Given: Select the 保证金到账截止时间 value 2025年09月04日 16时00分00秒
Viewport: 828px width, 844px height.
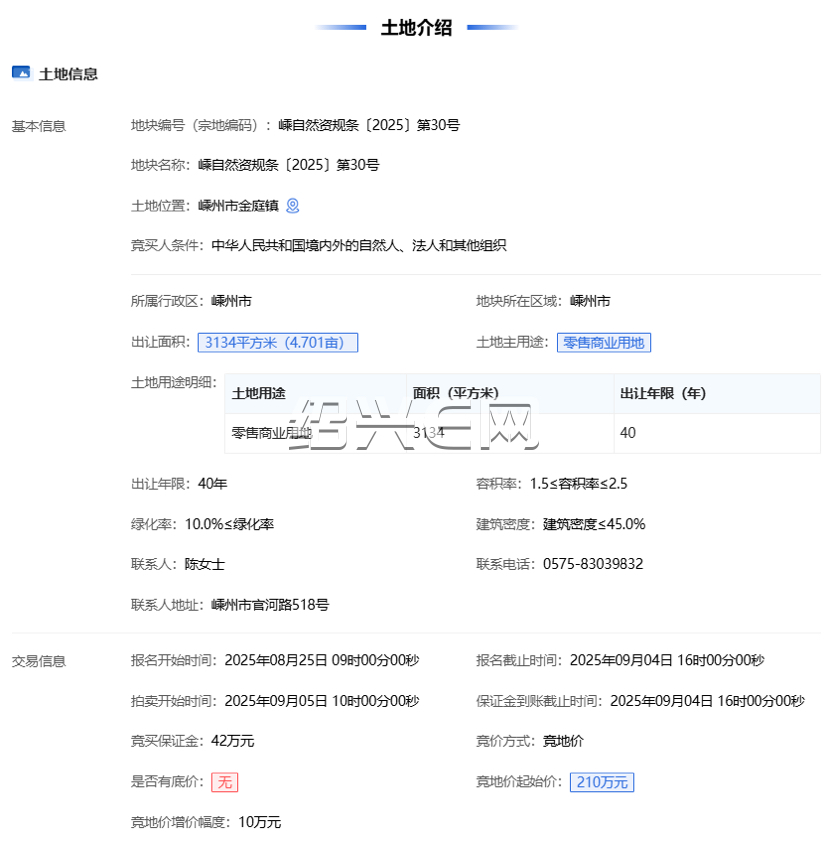Looking at the screenshot, I should tap(707, 701).
